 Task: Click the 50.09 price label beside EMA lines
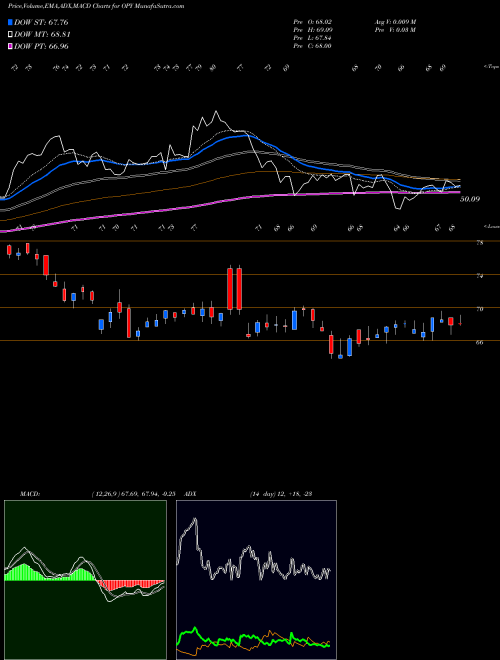tap(470, 199)
